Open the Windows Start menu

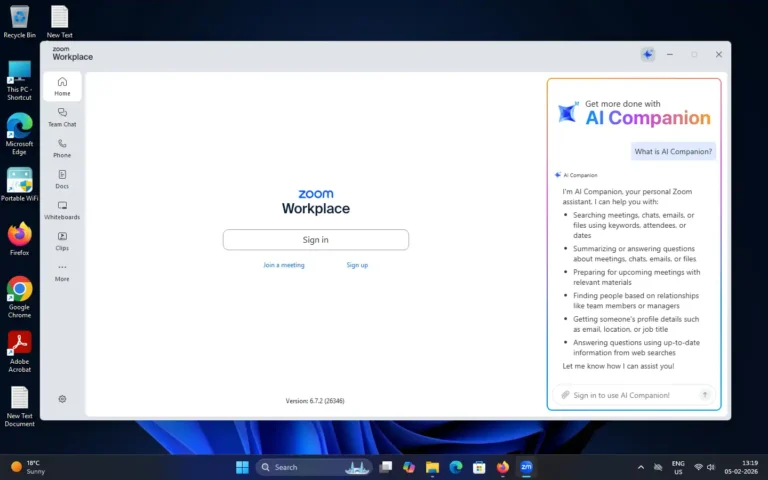pyautogui.click(x=242, y=467)
